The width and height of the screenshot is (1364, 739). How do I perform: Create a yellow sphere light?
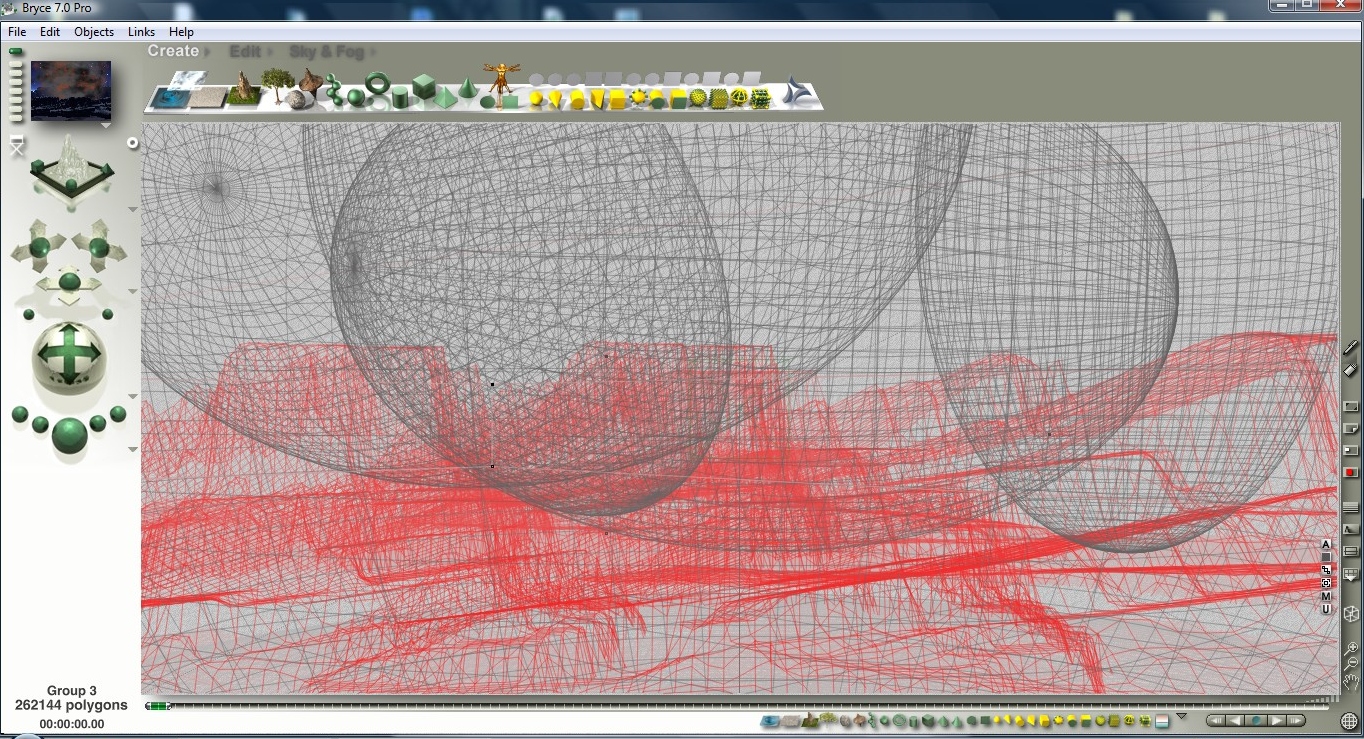click(536, 98)
